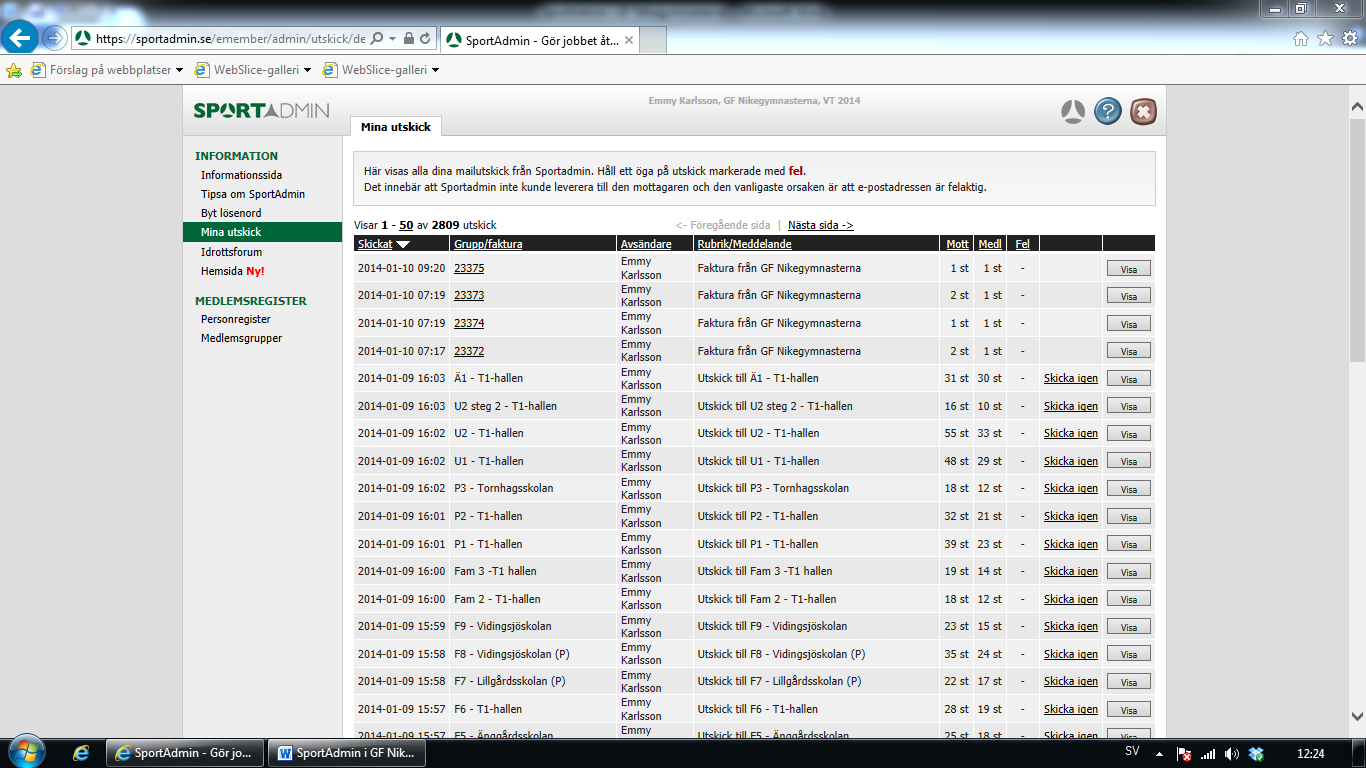
Task: Open favorites star icon at top right
Action: 1325,39
